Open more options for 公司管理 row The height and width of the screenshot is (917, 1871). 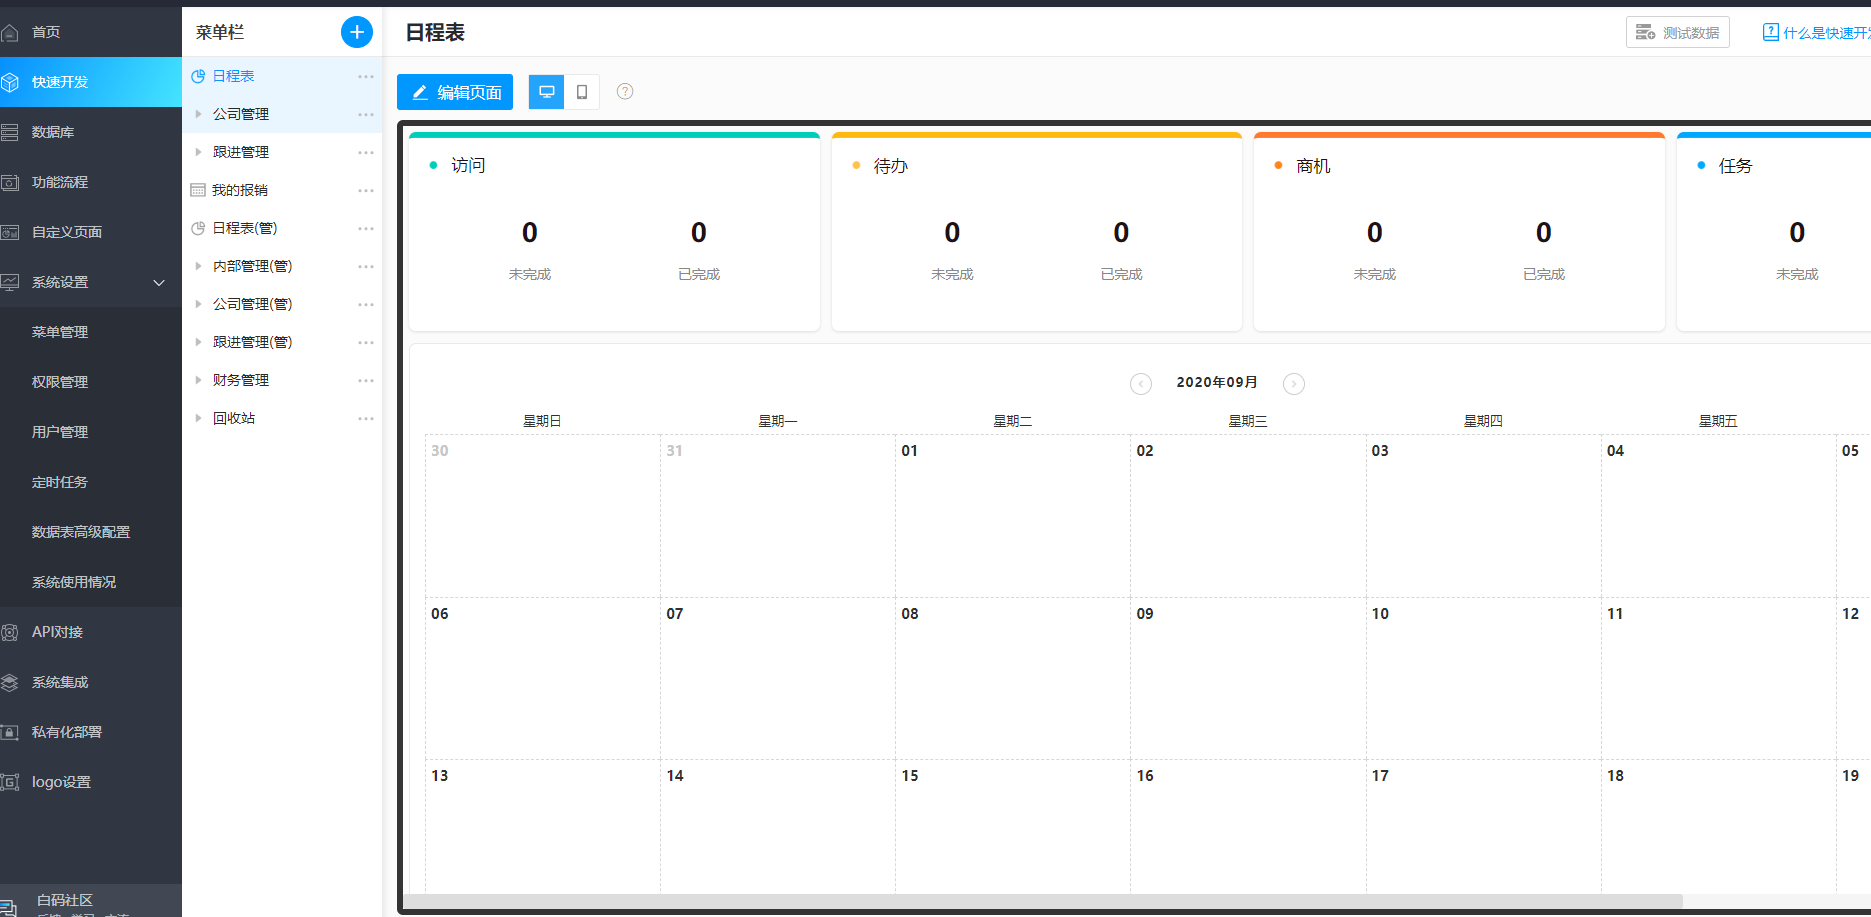[x=366, y=114]
